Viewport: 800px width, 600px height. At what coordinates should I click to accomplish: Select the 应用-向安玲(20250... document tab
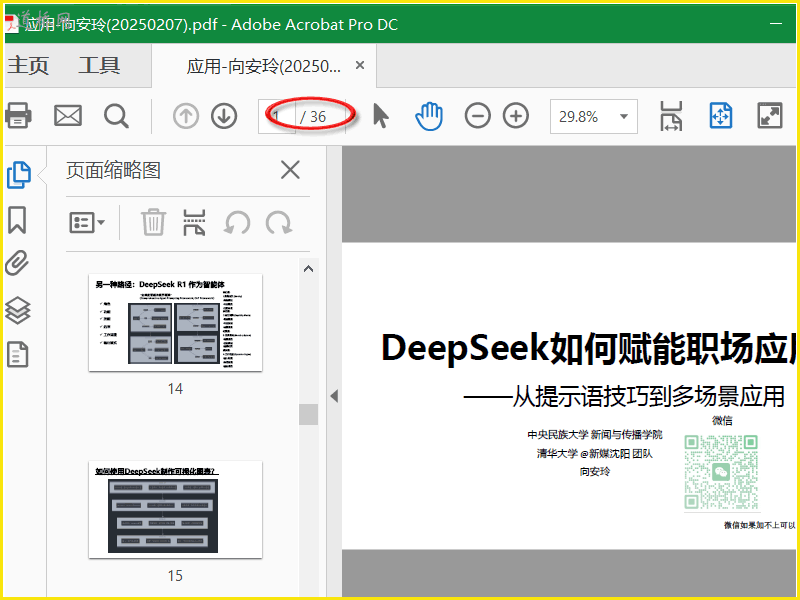[263, 66]
